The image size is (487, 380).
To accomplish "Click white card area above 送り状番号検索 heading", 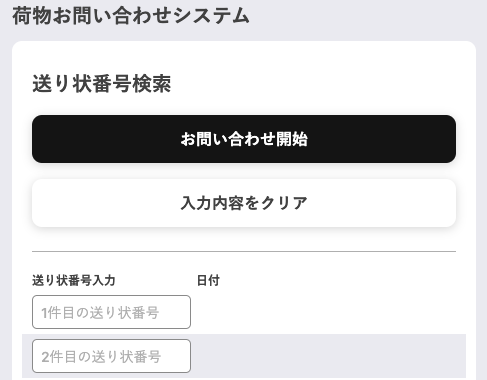I will coord(244,57).
